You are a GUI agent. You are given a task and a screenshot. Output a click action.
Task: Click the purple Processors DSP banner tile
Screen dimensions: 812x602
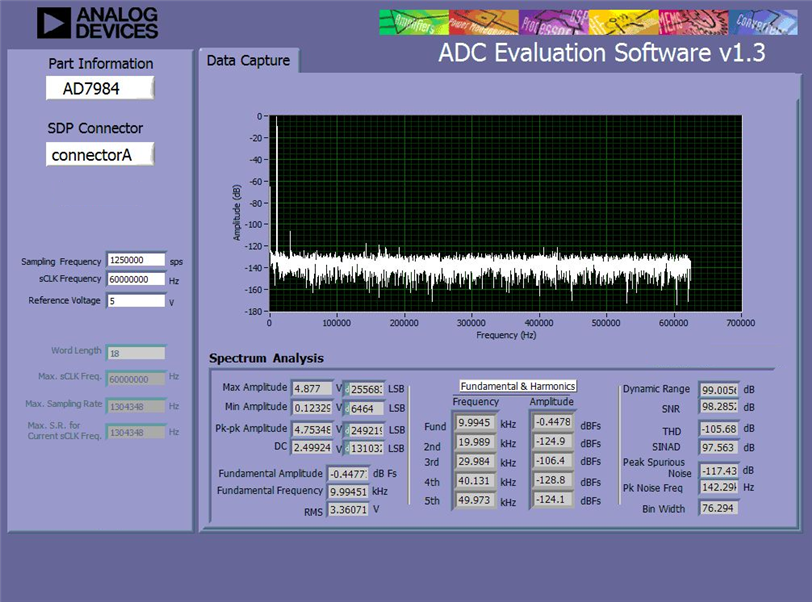(x=554, y=22)
